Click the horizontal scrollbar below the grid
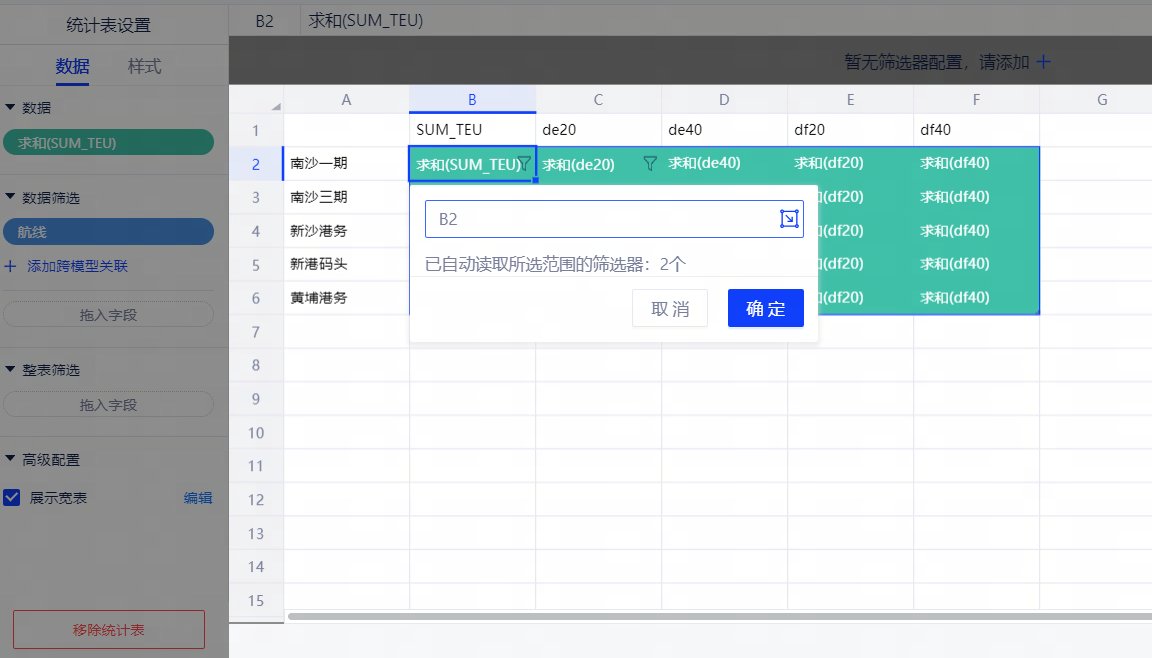1152x658 pixels. point(700,616)
